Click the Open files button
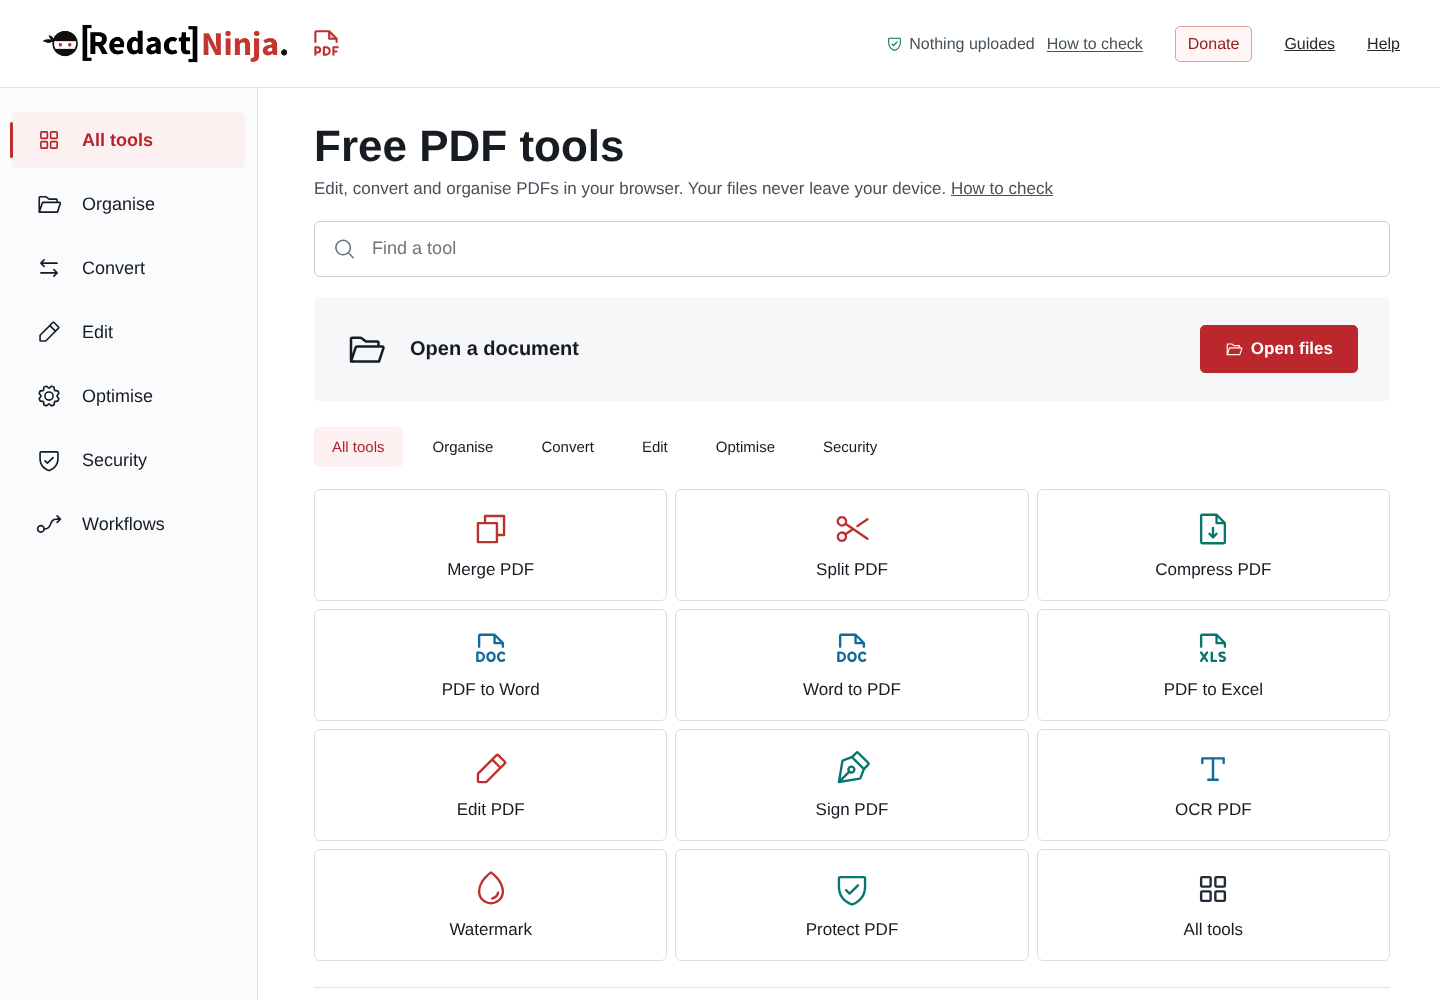The image size is (1440, 1000). (1279, 349)
